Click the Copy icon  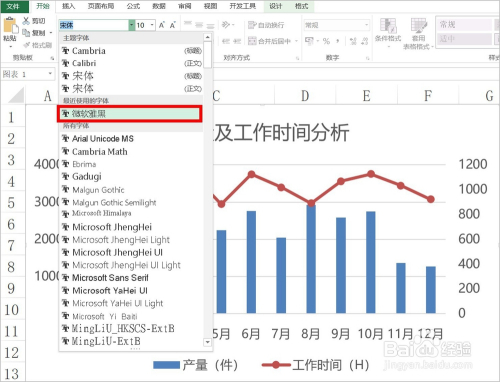(x=26, y=33)
